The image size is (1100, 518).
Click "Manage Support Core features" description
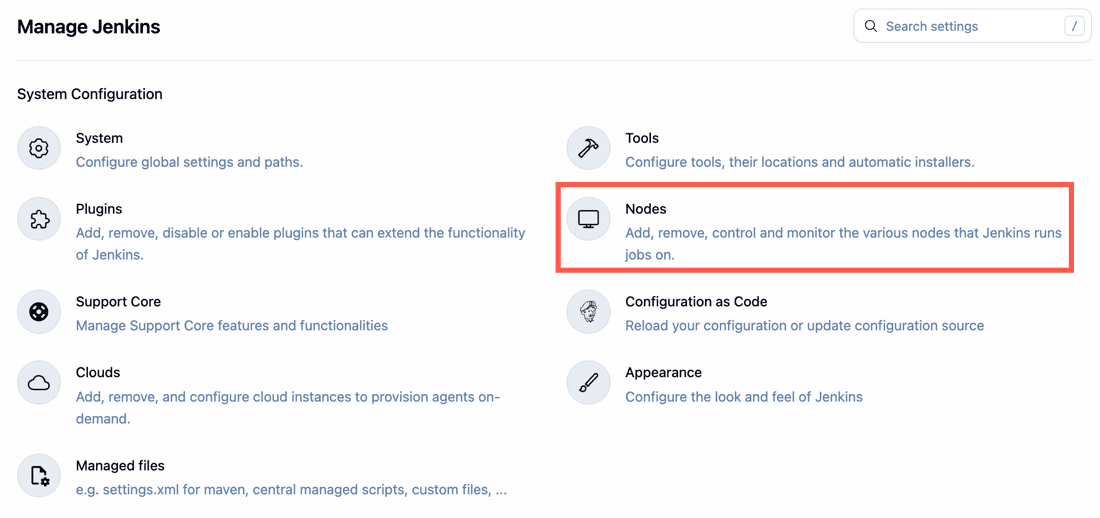(x=232, y=325)
